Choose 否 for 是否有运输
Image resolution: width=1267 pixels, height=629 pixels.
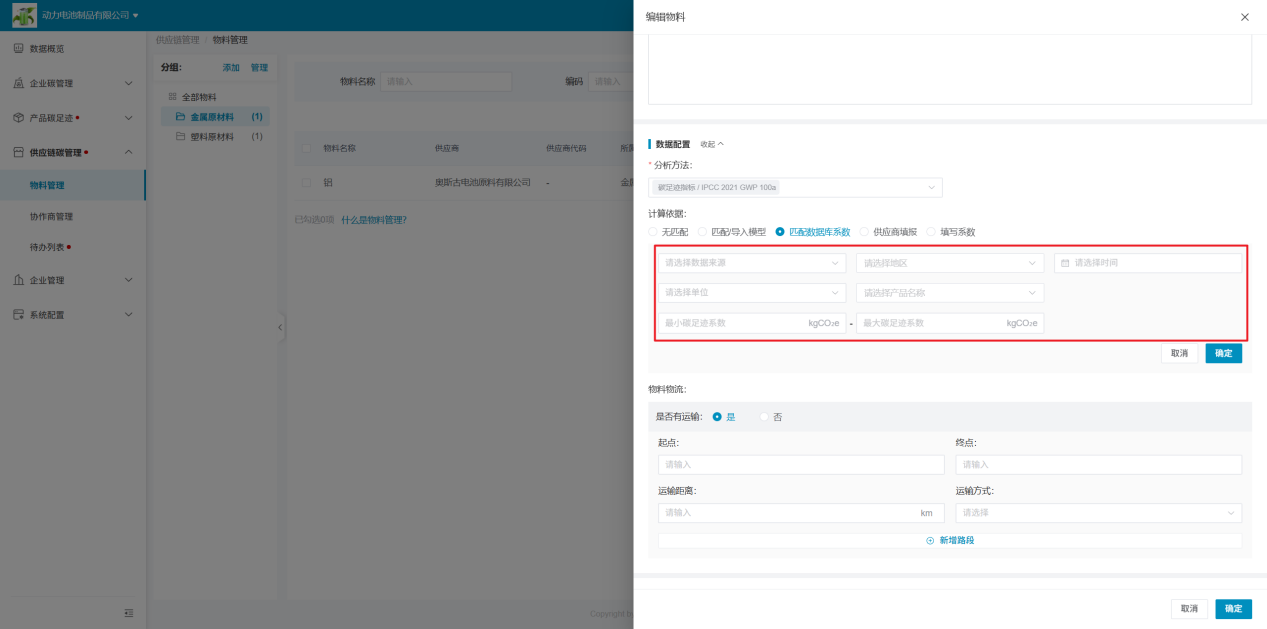click(765, 417)
